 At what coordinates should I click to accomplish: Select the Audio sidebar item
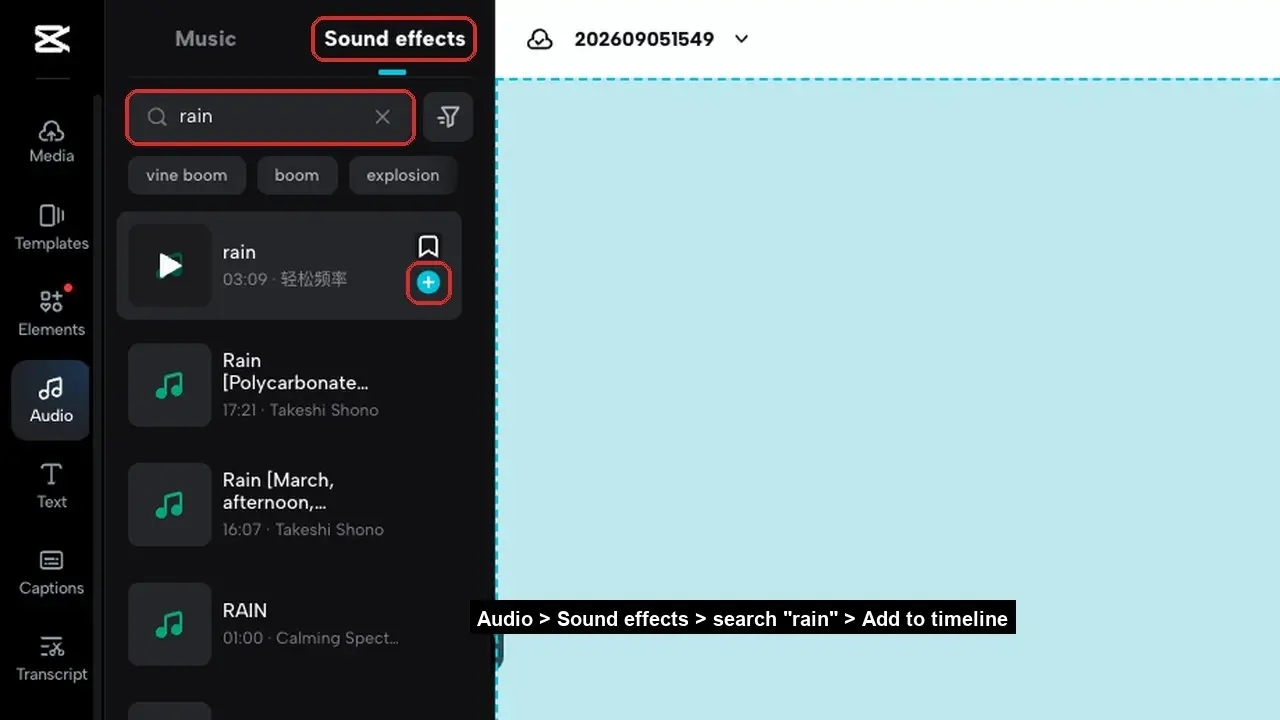click(51, 400)
